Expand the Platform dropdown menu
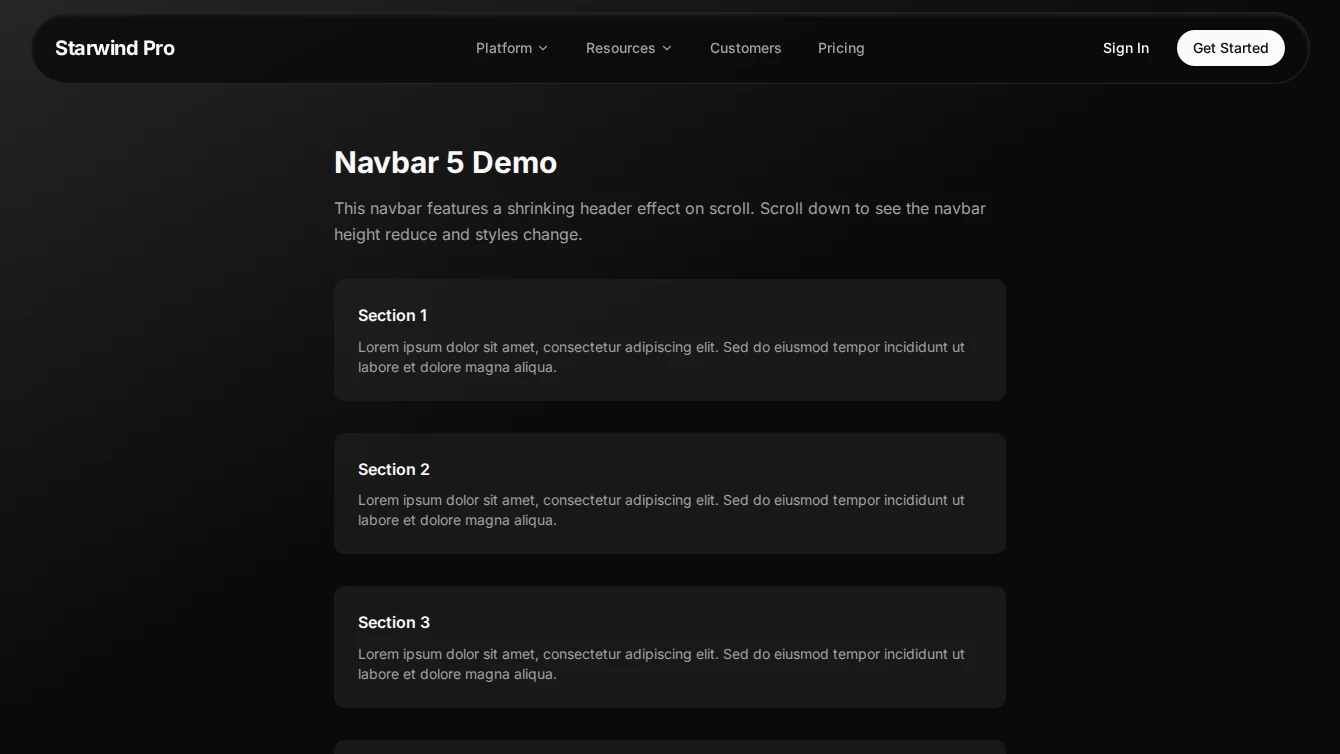The image size is (1340, 754). 504,48
